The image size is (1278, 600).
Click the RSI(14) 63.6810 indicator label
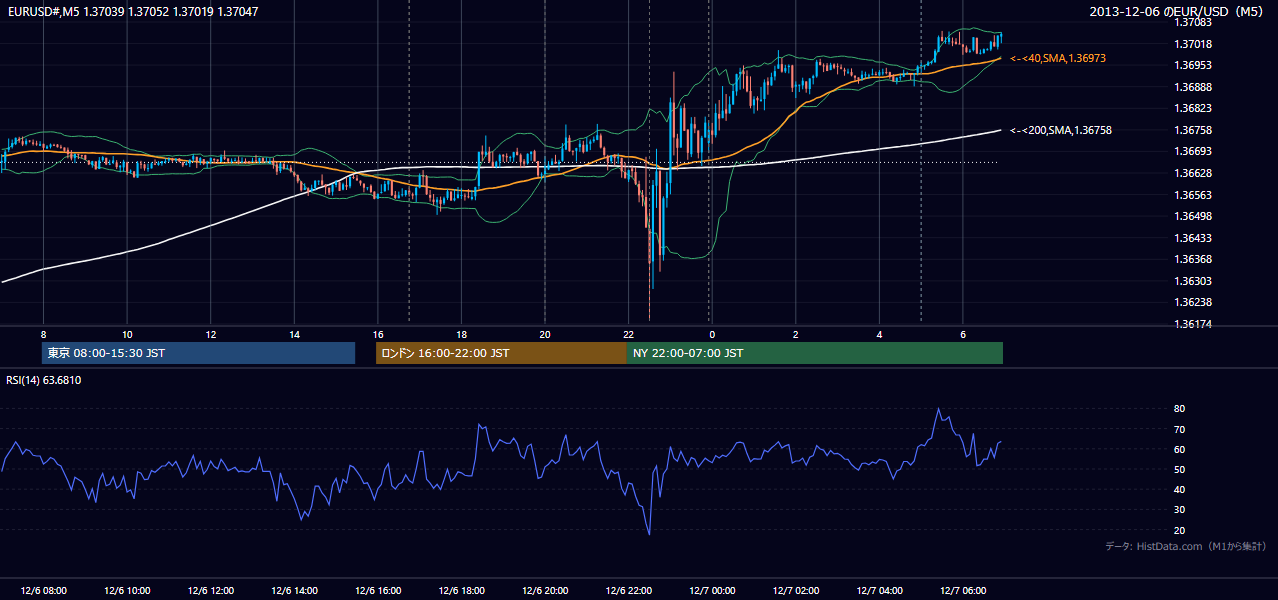[x=44, y=381]
